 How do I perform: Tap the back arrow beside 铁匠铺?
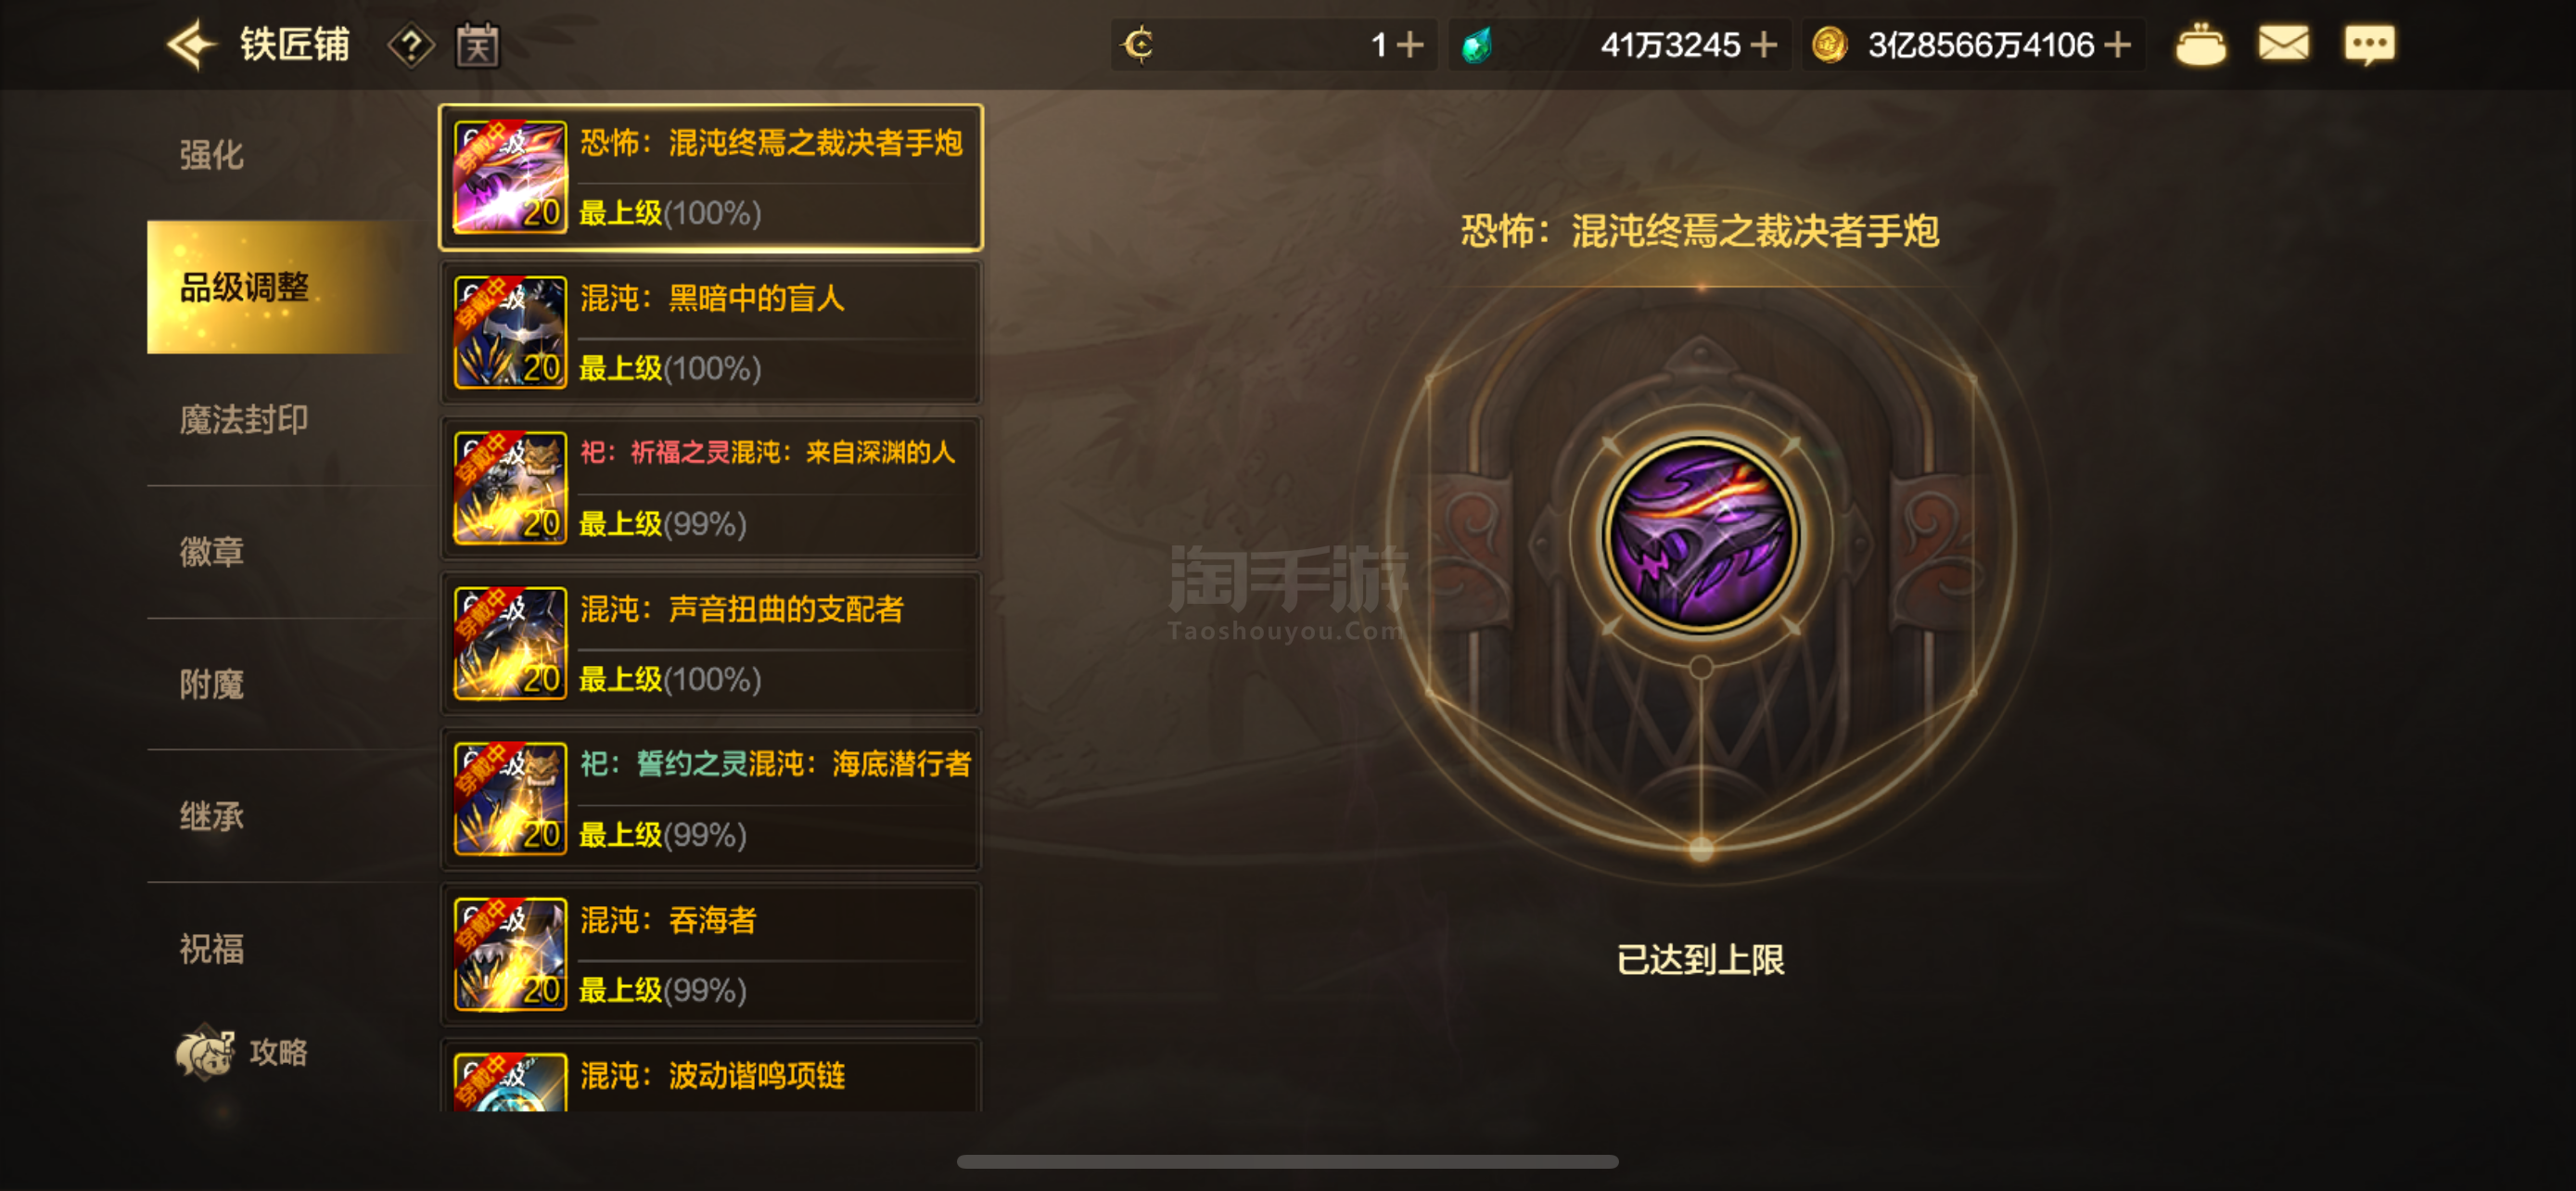click(x=190, y=45)
